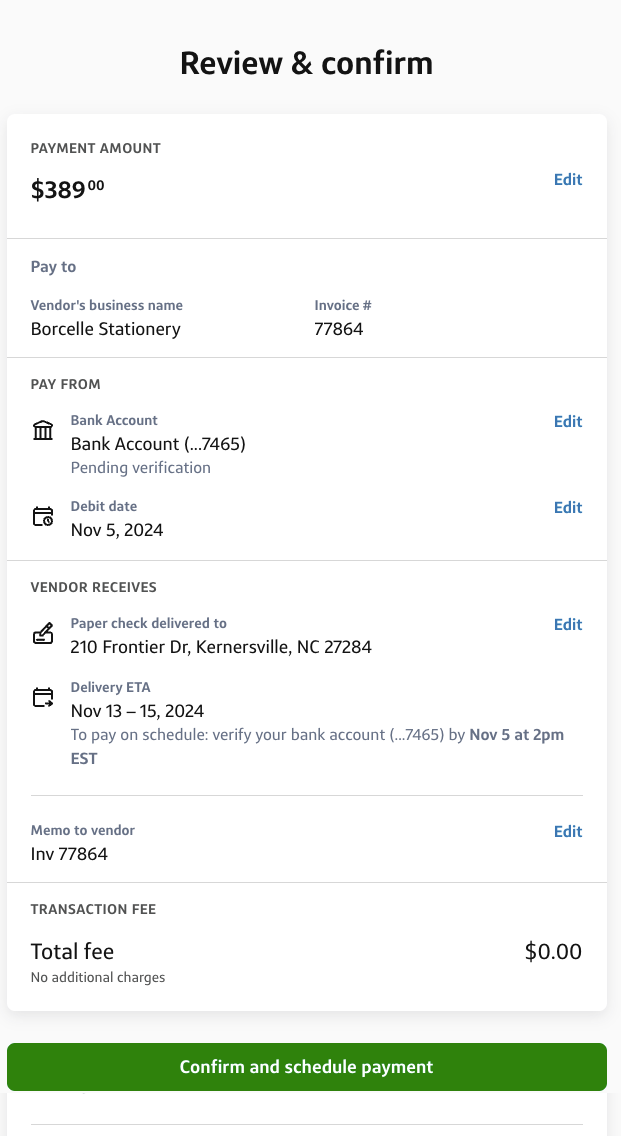621x1136 pixels.
Task: Click the Total fee amount $0.00
Action: tap(552, 951)
